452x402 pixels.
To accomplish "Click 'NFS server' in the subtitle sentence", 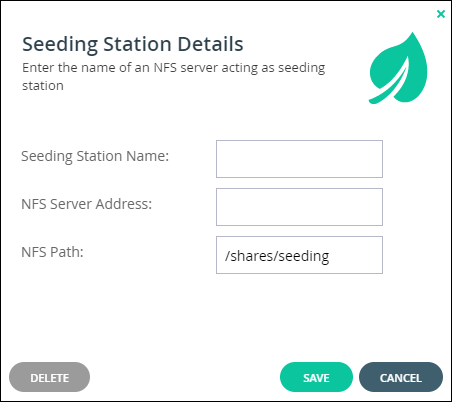I will click(186, 68).
